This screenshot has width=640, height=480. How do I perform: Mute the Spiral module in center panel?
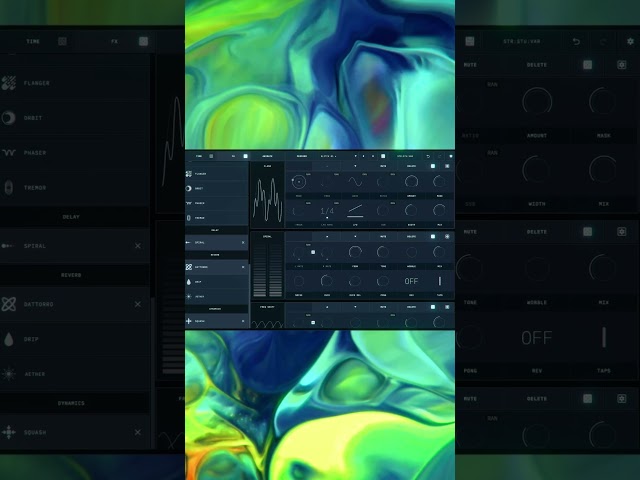tap(383, 236)
